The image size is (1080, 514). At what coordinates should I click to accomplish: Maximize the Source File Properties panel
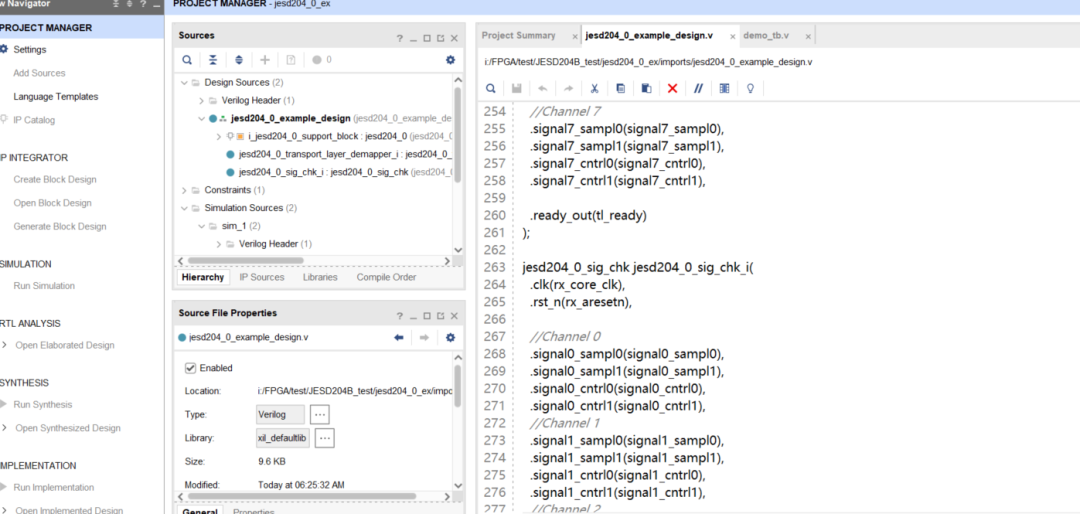point(427,316)
